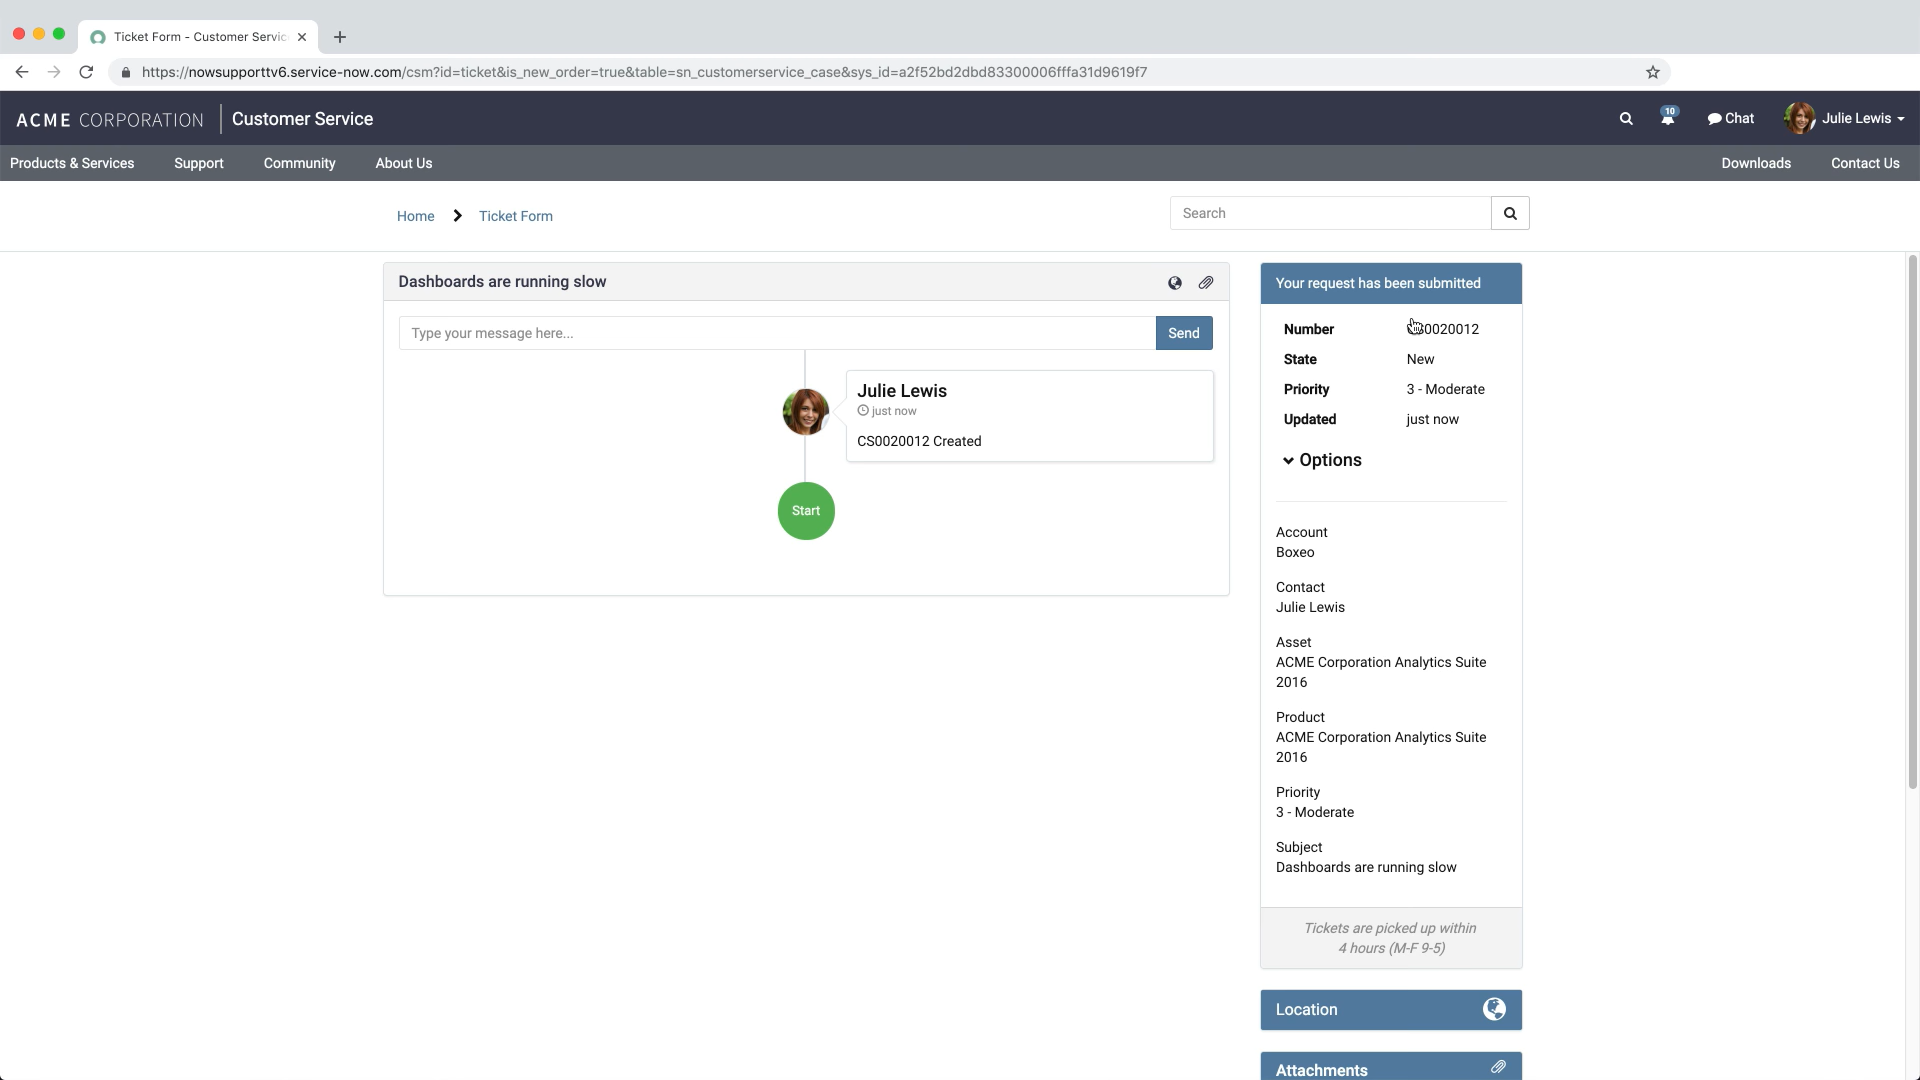Open the Products & Services menu
The height and width of the screenshot is (1080, 1920).
[x=72, y=163]
